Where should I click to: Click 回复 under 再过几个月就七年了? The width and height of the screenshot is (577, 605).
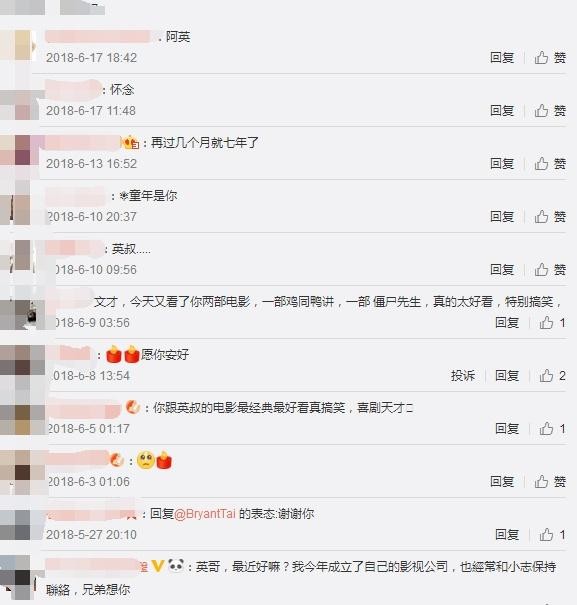pos(502,164)
